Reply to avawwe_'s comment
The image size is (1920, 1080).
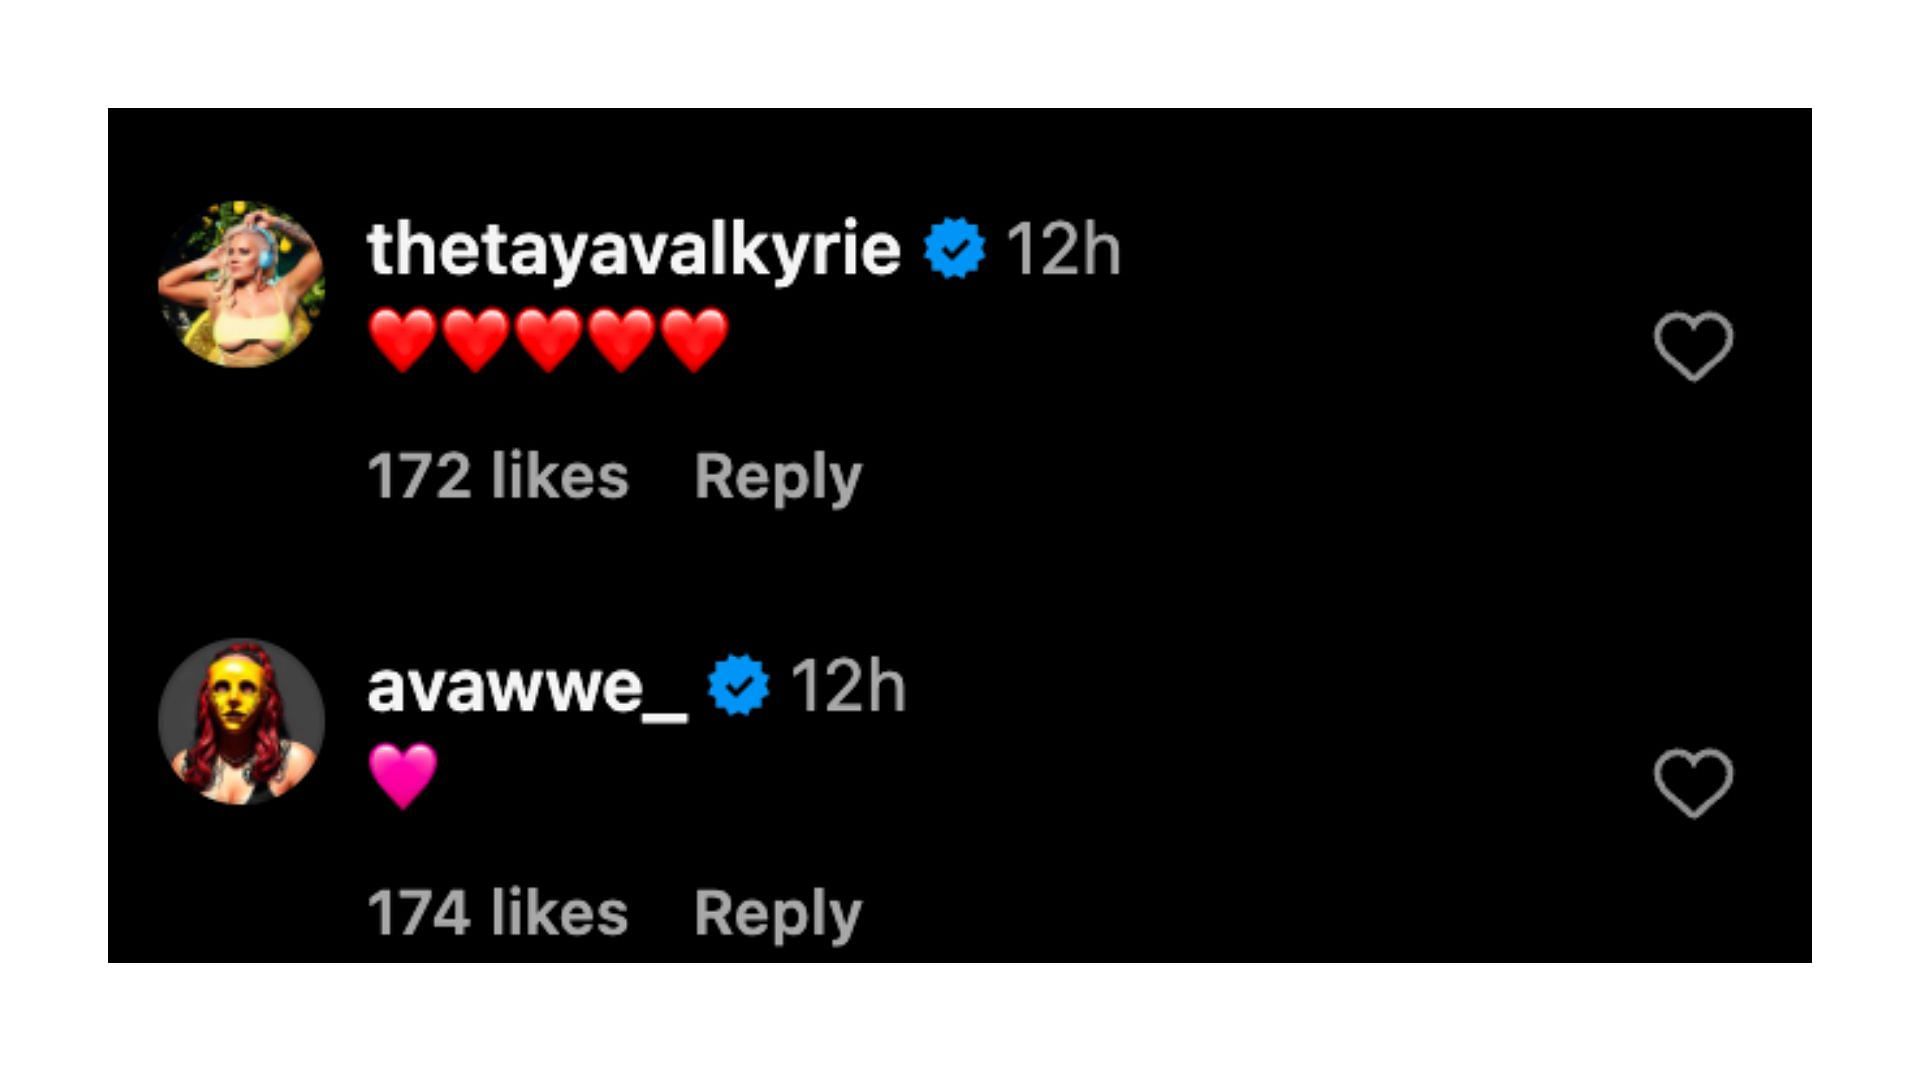click(778, 914)
